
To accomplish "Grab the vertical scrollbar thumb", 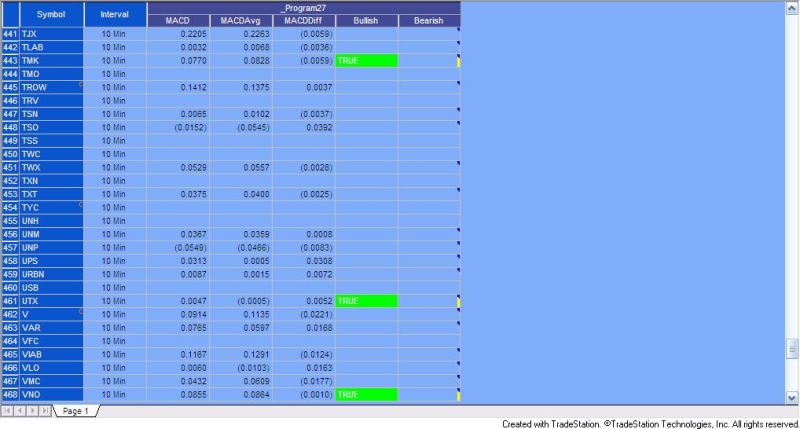I will [x=791, y=349].
